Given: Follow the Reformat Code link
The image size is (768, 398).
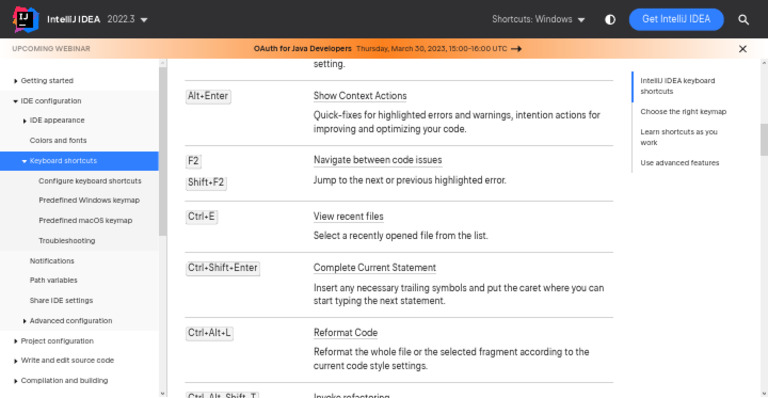Looking at the screenshot, I should point(345,333).
